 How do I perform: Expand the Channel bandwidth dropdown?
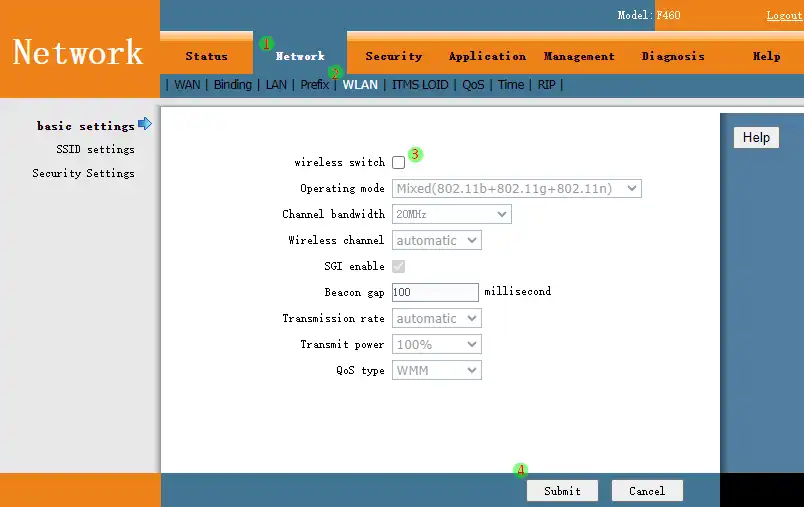(451, 214)
